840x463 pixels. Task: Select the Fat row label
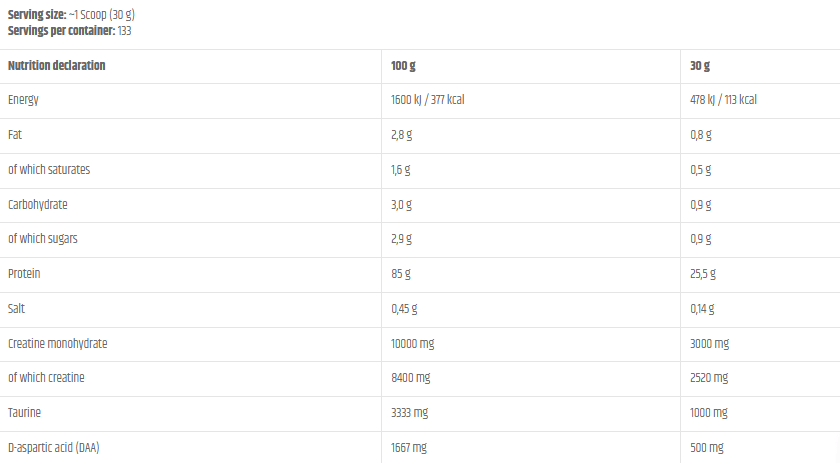(14, 134)
